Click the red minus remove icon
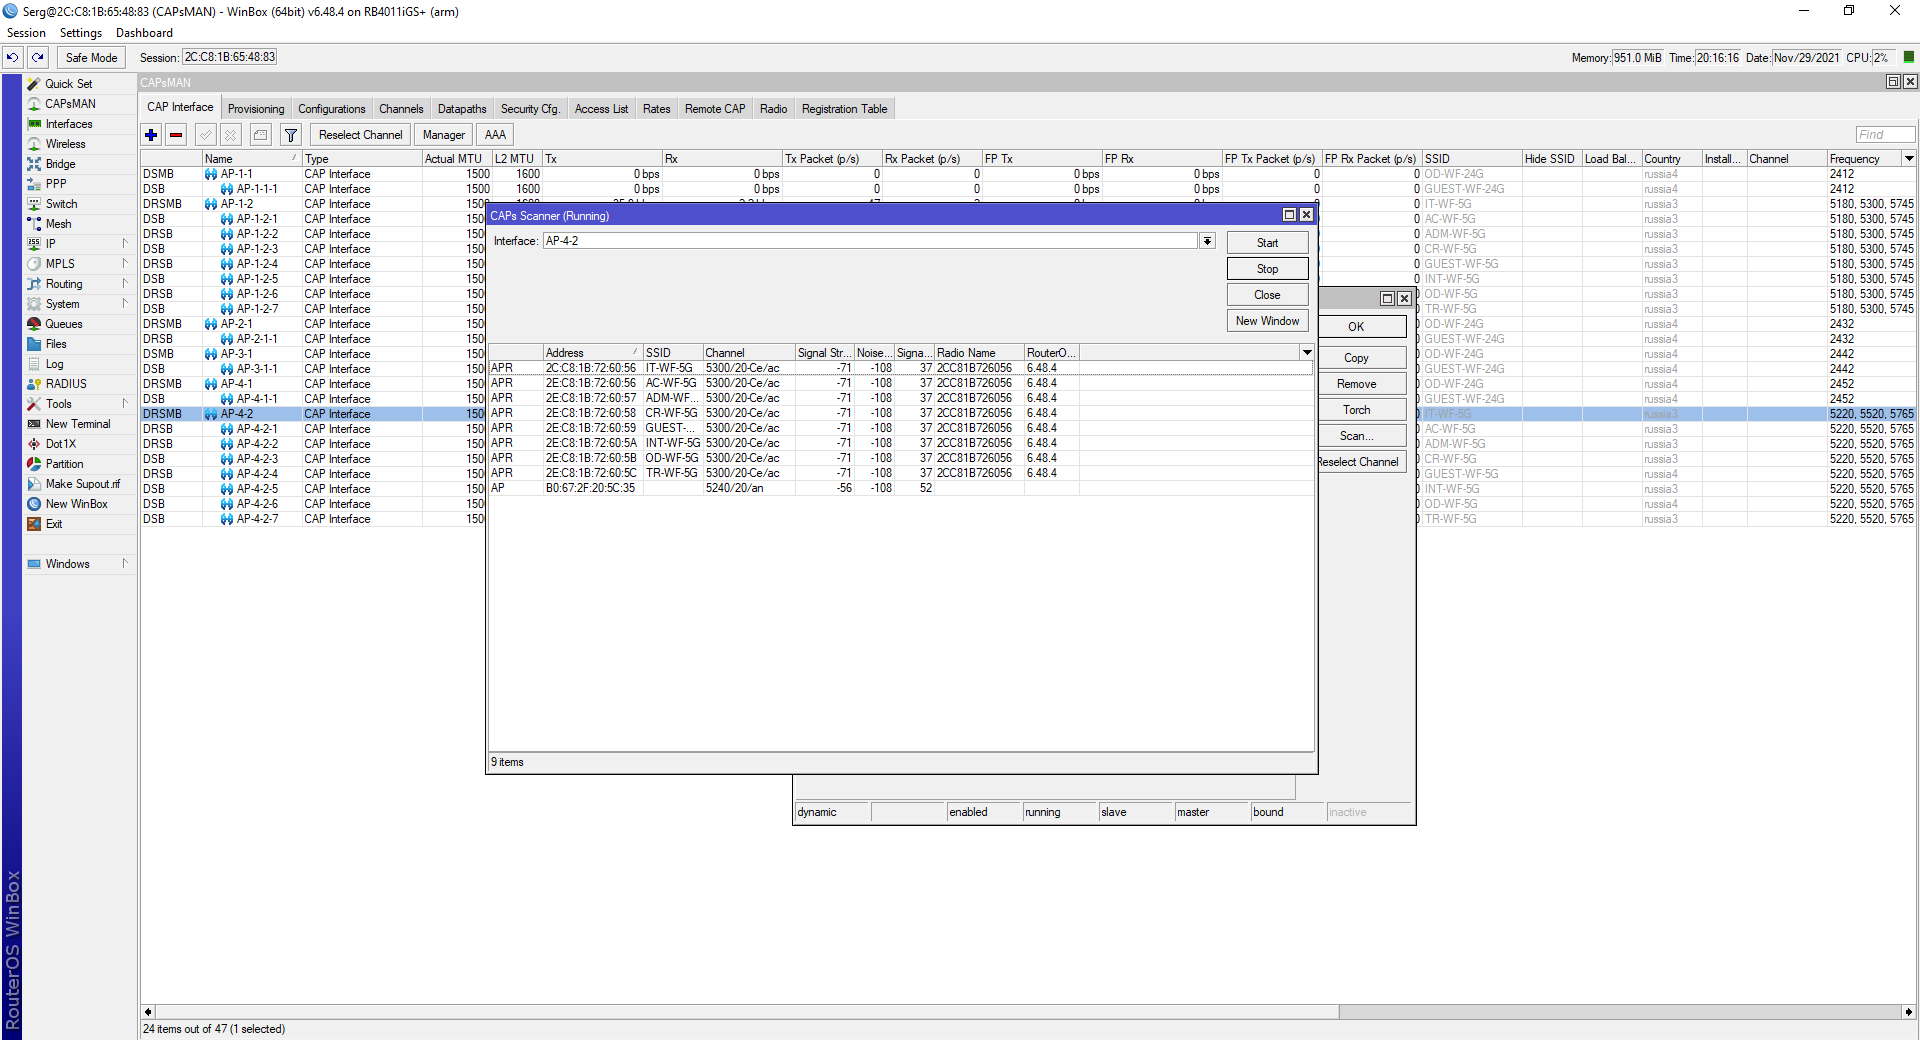The image size is (1920, 1040). point(176,135)
